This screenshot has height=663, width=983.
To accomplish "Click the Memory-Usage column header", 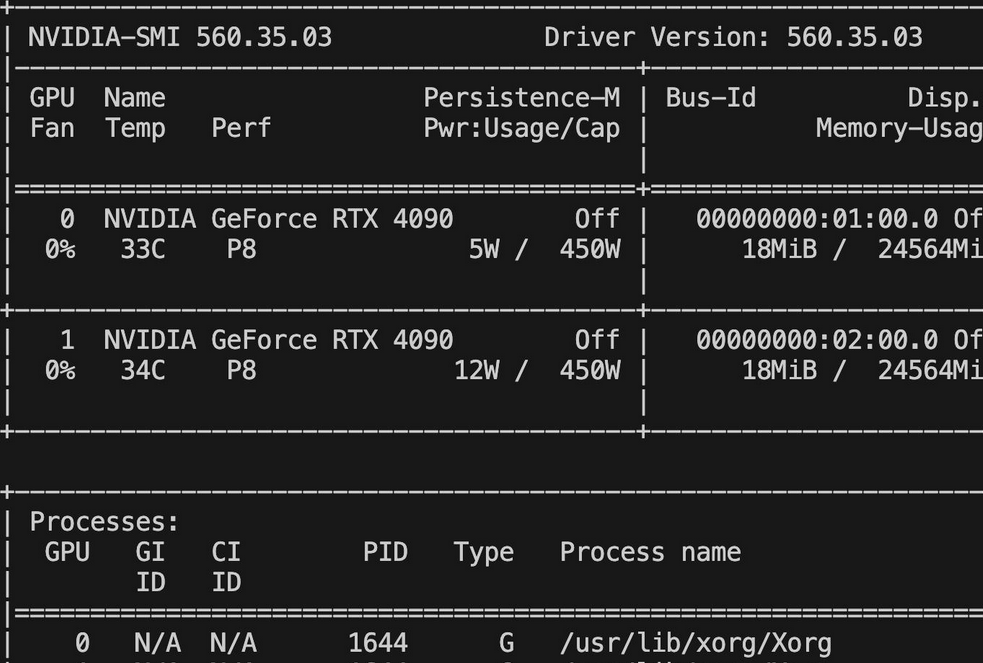I will pos(899,129).
